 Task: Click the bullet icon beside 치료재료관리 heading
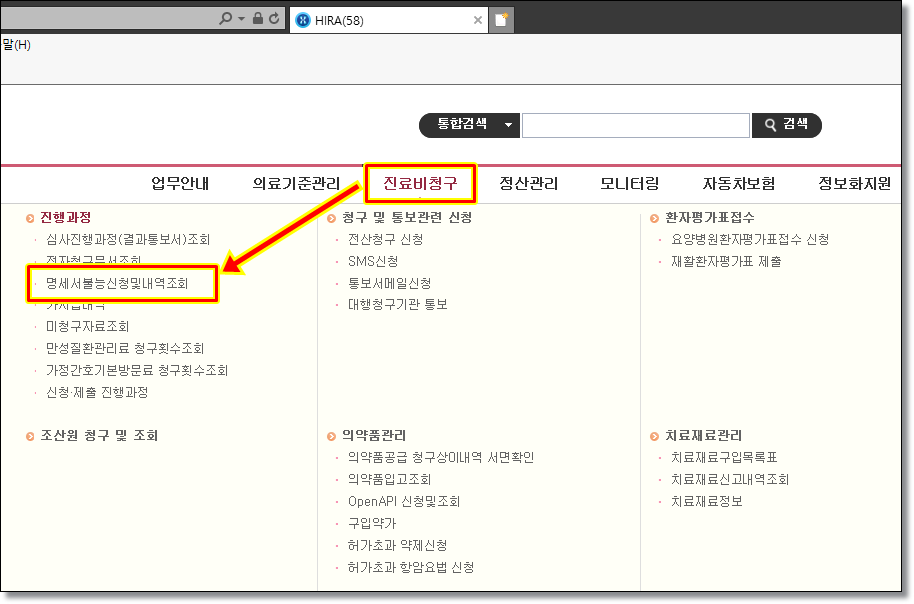655,436
